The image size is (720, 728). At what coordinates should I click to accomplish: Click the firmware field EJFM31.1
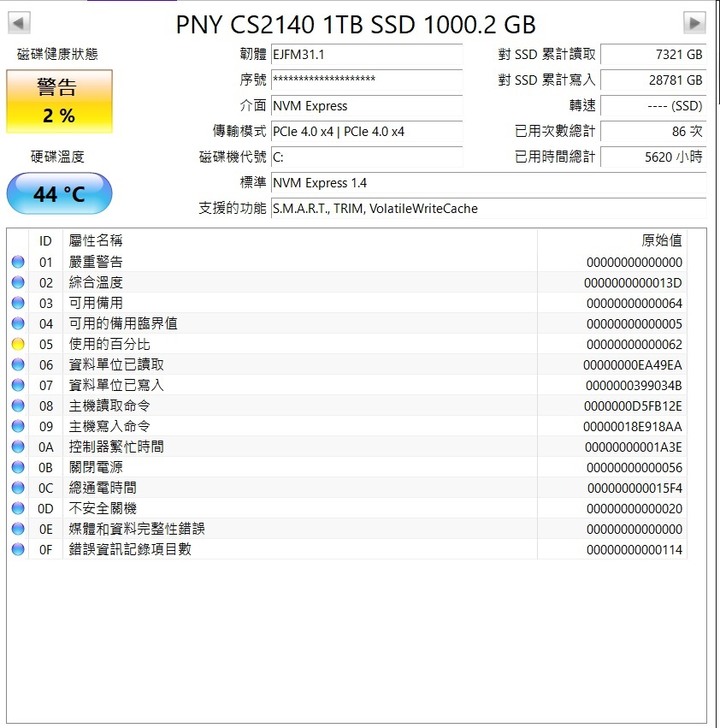tap(367, 55)
